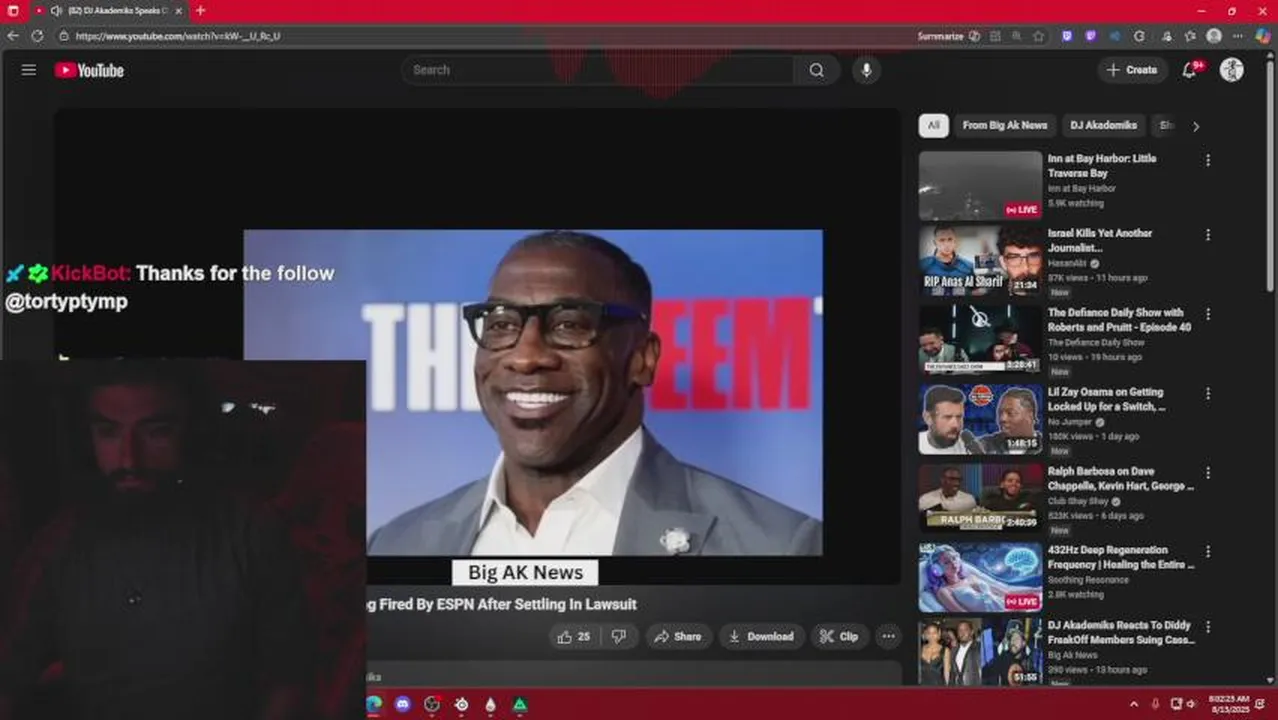Show more filter chips with arrow
This screenshot has height=720, width=1278.
pyautogui.click(x=1195, y=126)
